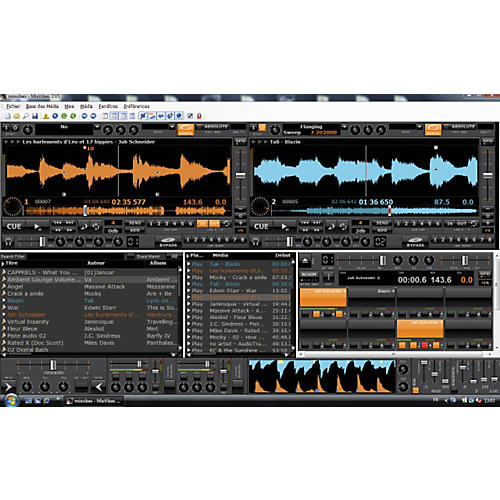This screenshot has height=500, width=500.
Task: Select 'Rated X (Doc Scott)' track row
Action: point(90,343)
